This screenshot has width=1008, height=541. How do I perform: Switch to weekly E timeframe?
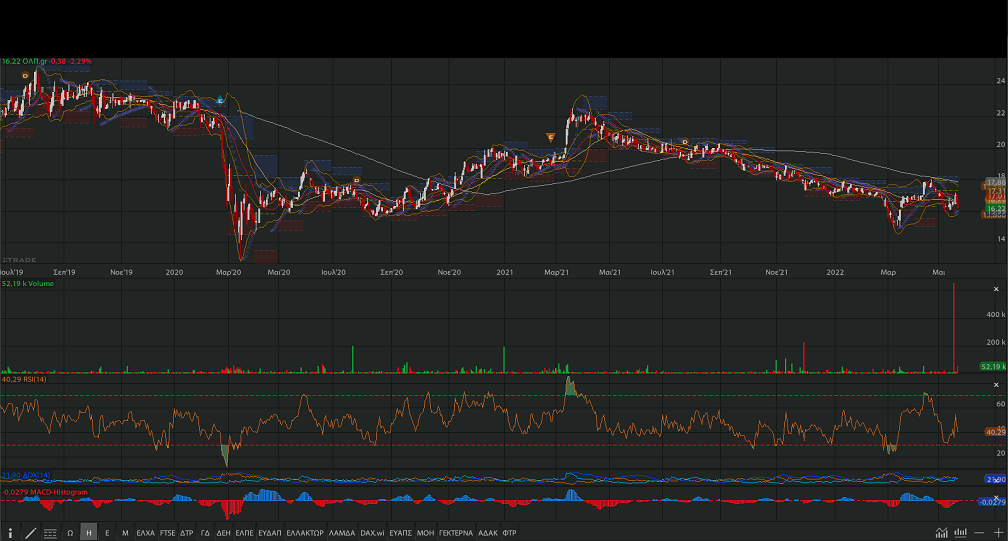coord(107,533)
